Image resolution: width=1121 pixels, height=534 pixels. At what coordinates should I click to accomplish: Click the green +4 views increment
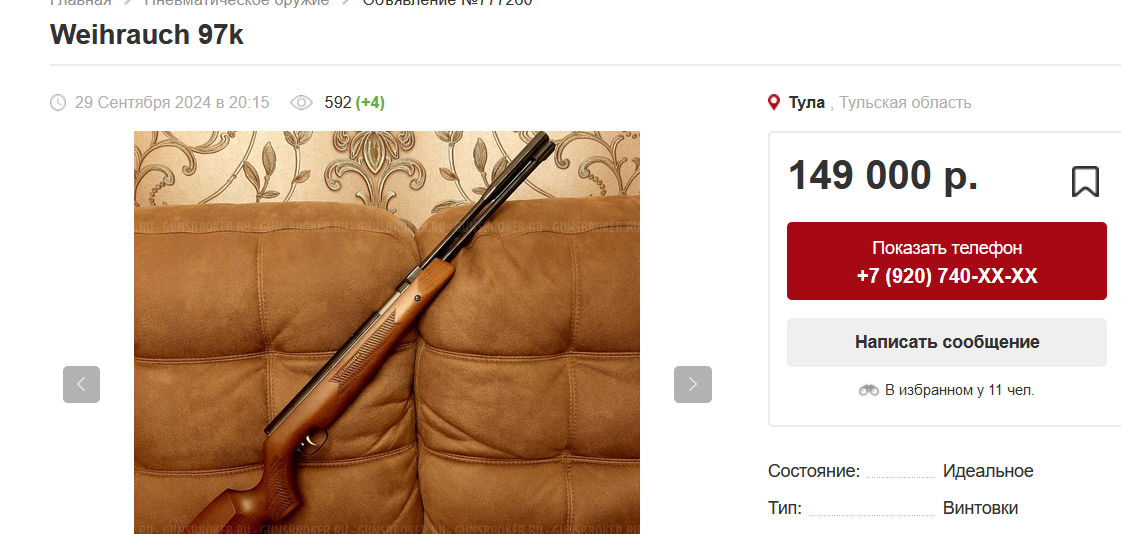tap(370, 103)
